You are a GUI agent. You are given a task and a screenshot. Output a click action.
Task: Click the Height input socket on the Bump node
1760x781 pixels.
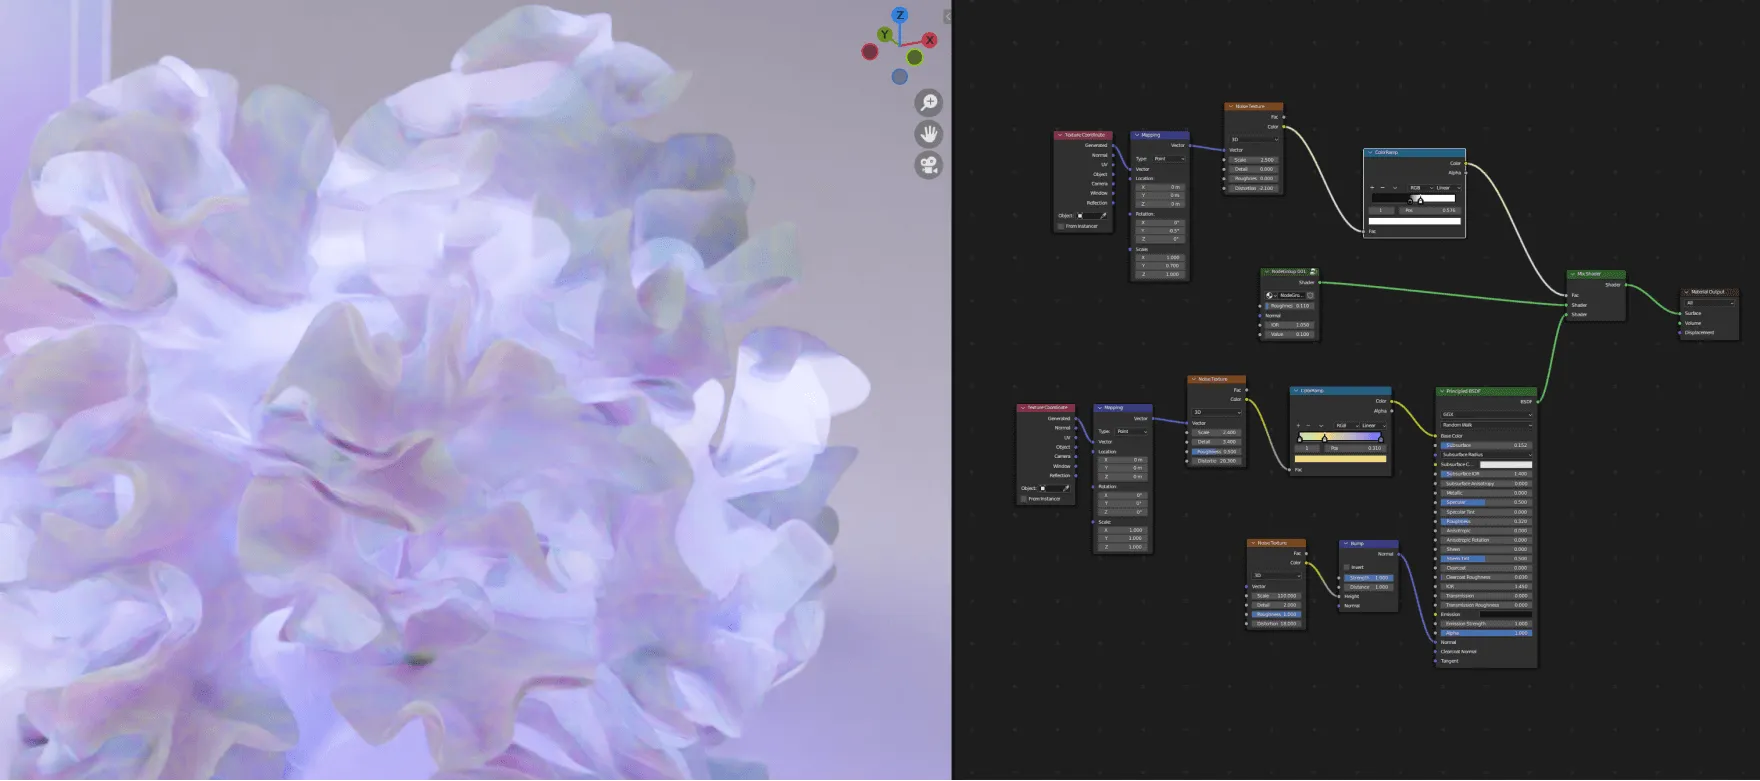(x=1338, y=596)
